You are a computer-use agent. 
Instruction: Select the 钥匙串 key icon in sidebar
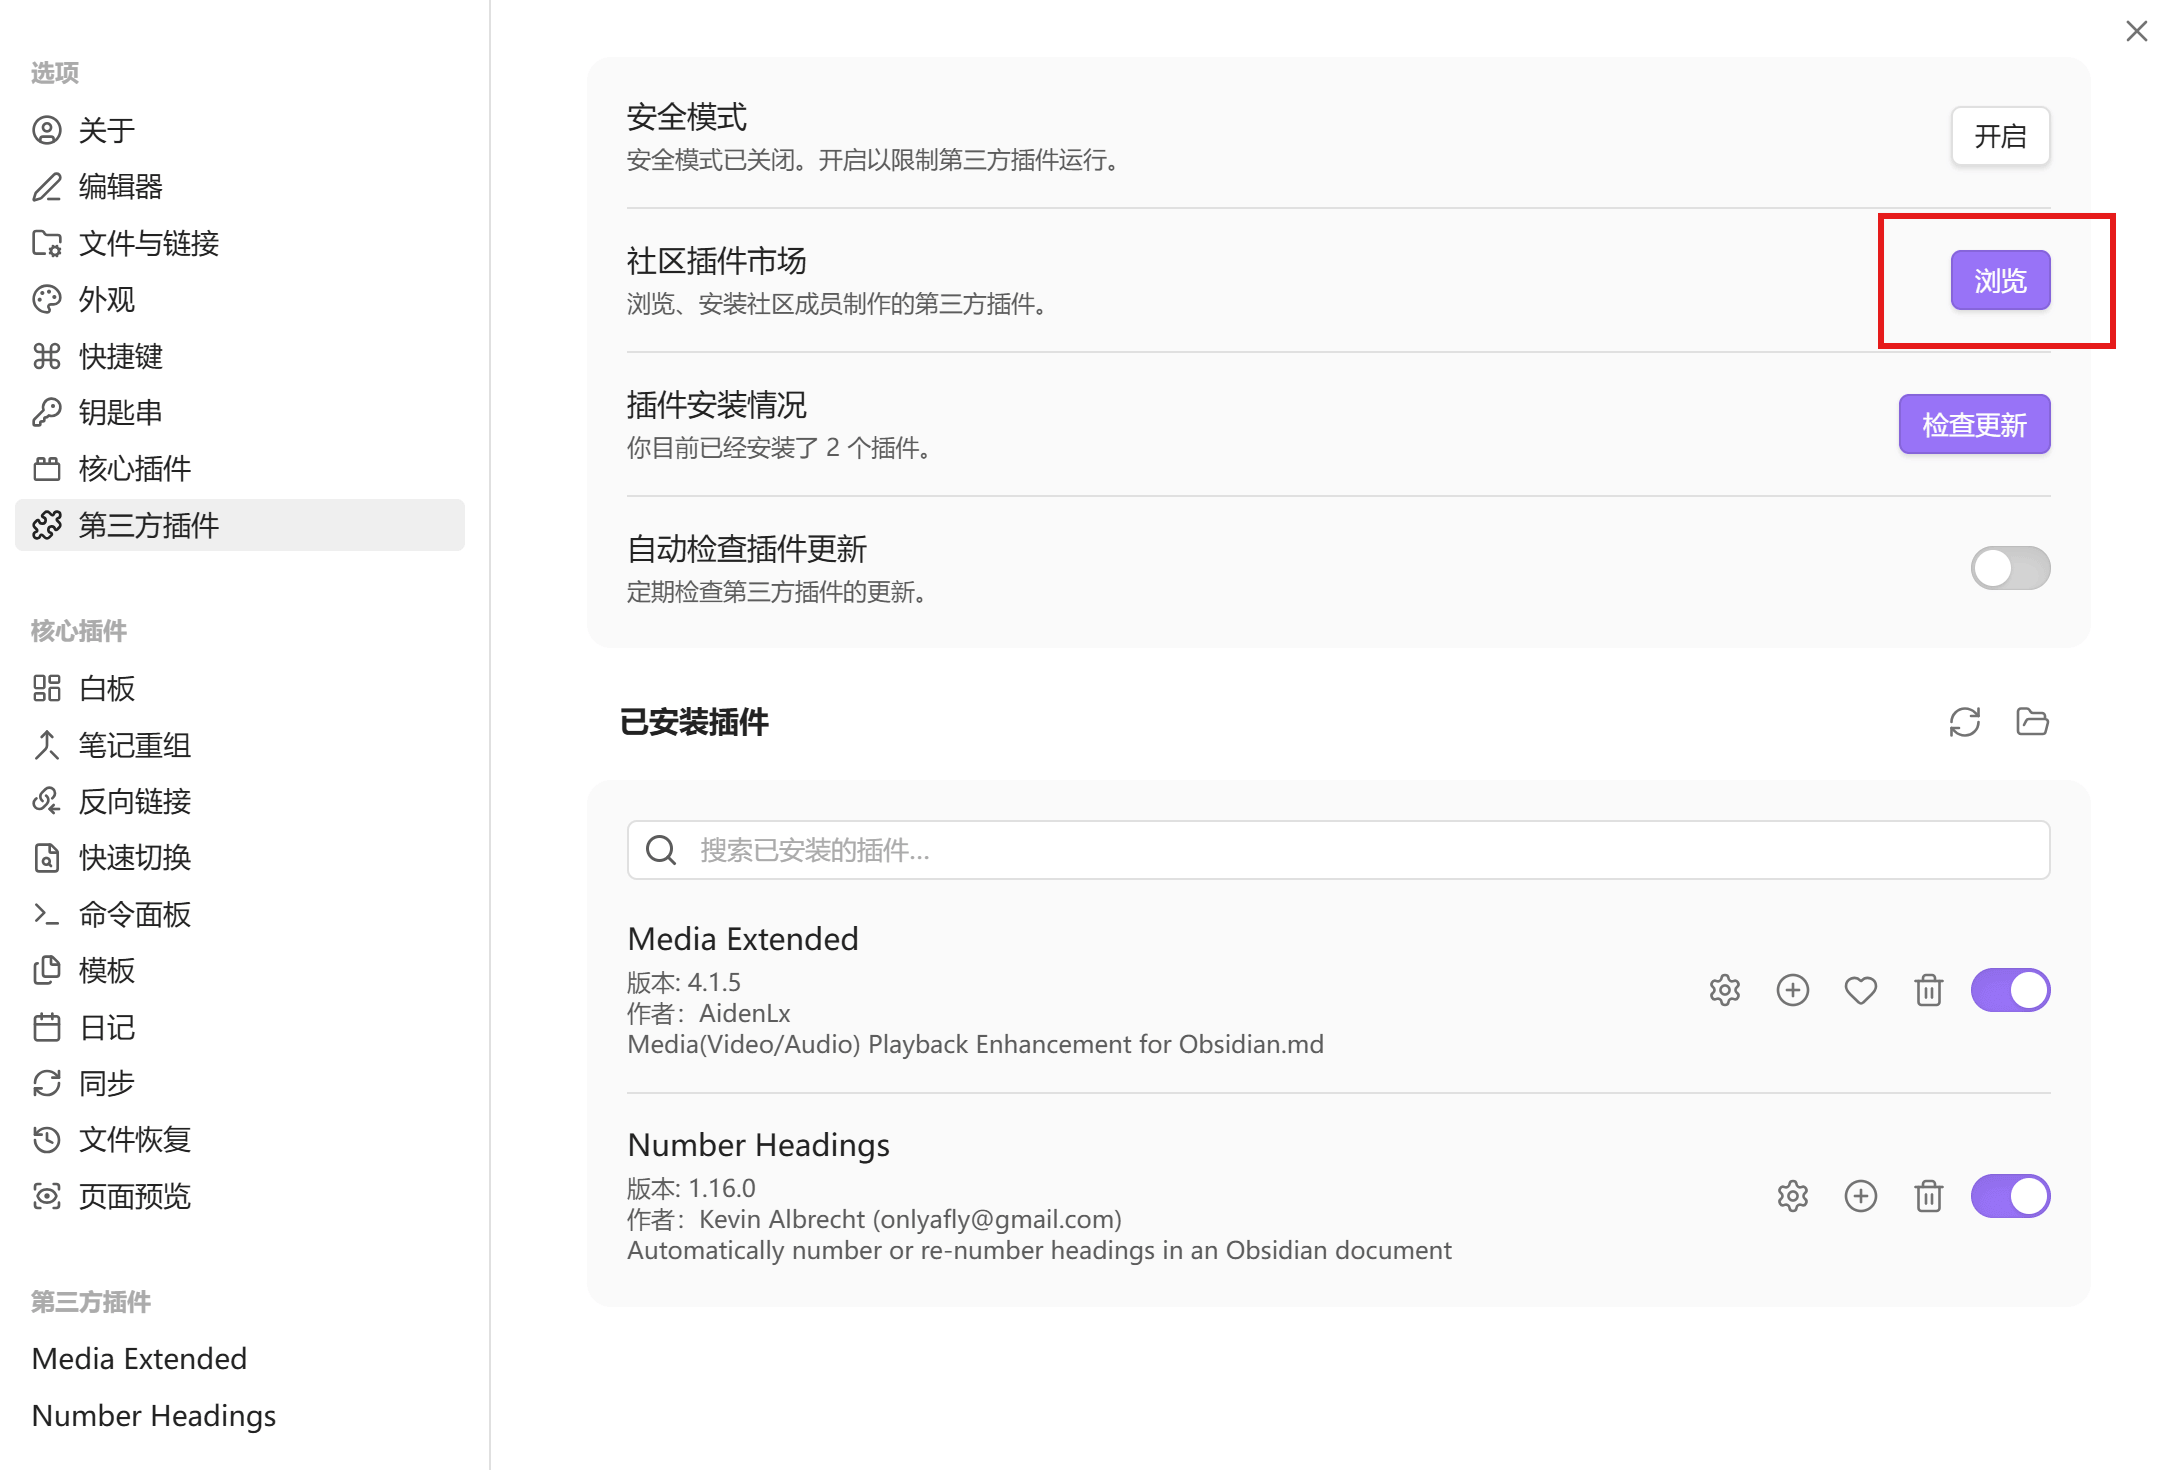coord(47,412)
